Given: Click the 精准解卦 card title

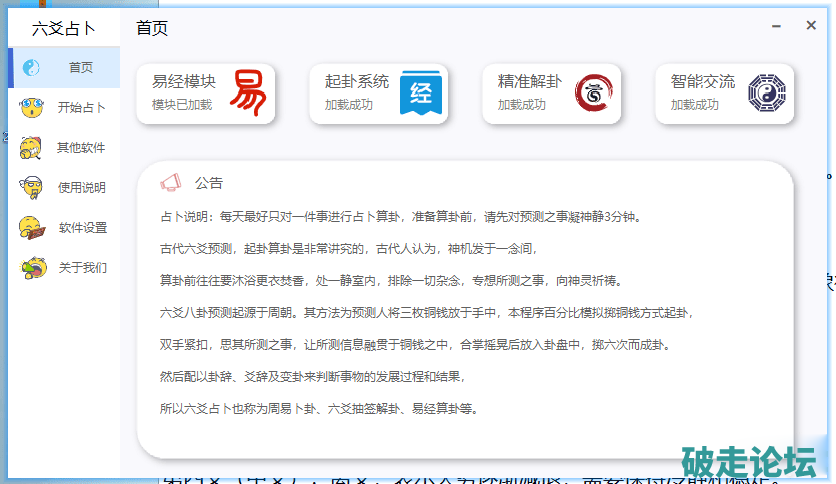Looking at the screenshot, I should tap(530, 82).
